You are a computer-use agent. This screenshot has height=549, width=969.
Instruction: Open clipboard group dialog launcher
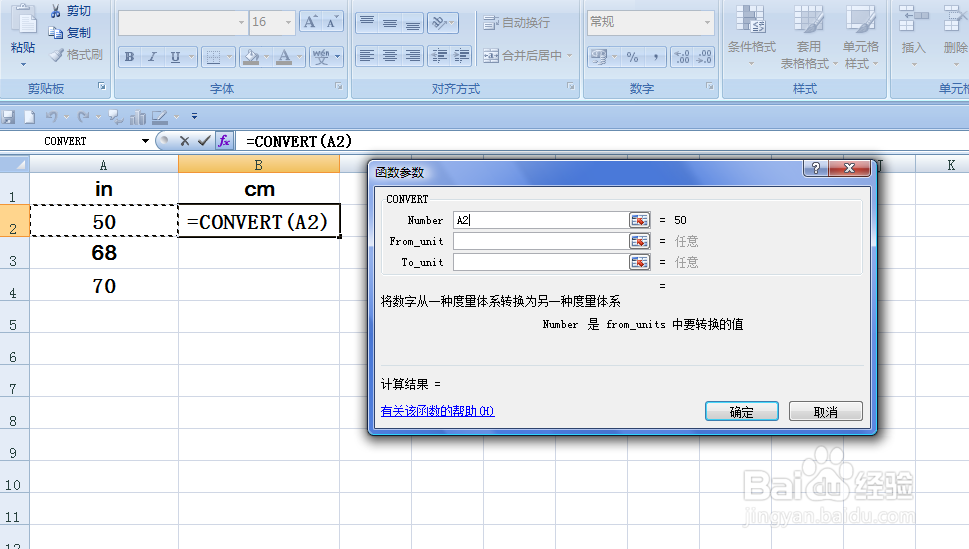(x=102, y=87)
